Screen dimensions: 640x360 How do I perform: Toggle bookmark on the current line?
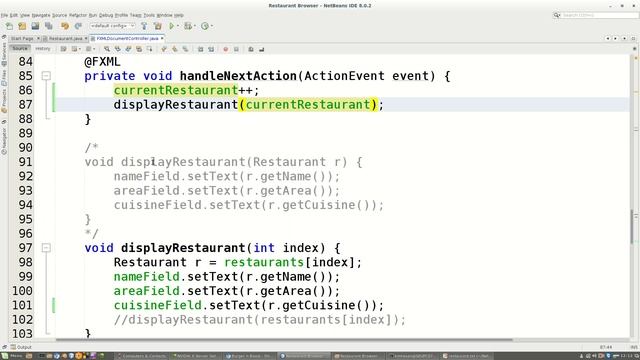[185, 49]
